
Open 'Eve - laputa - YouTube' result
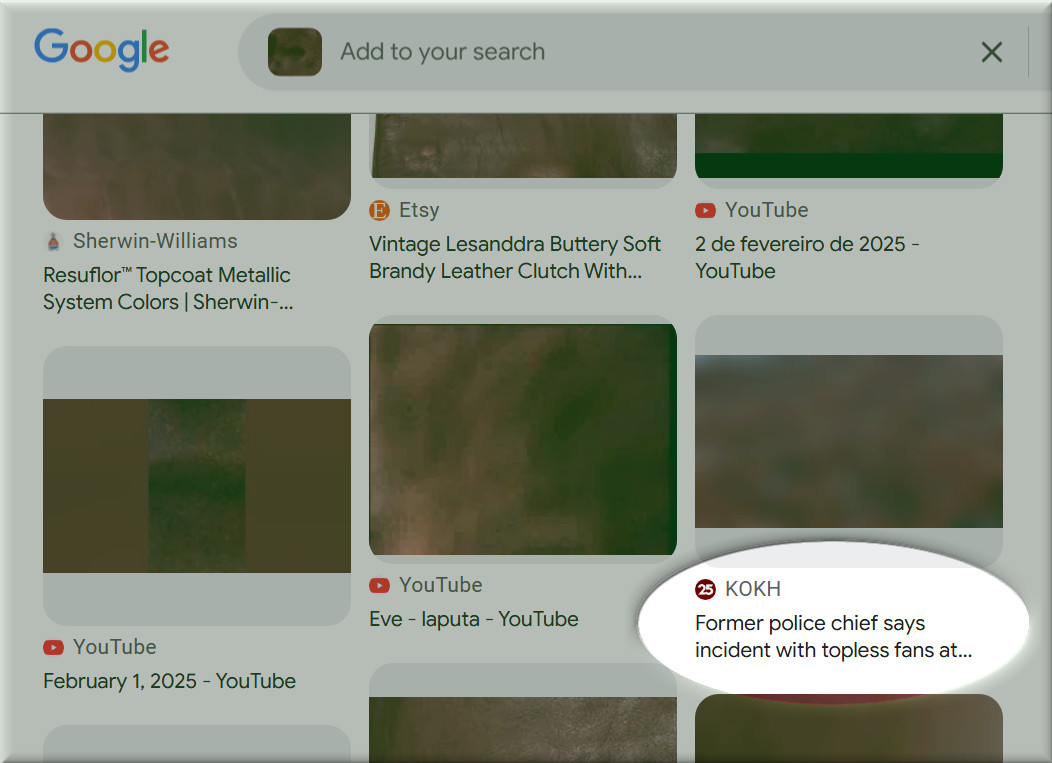pos(474,619)
